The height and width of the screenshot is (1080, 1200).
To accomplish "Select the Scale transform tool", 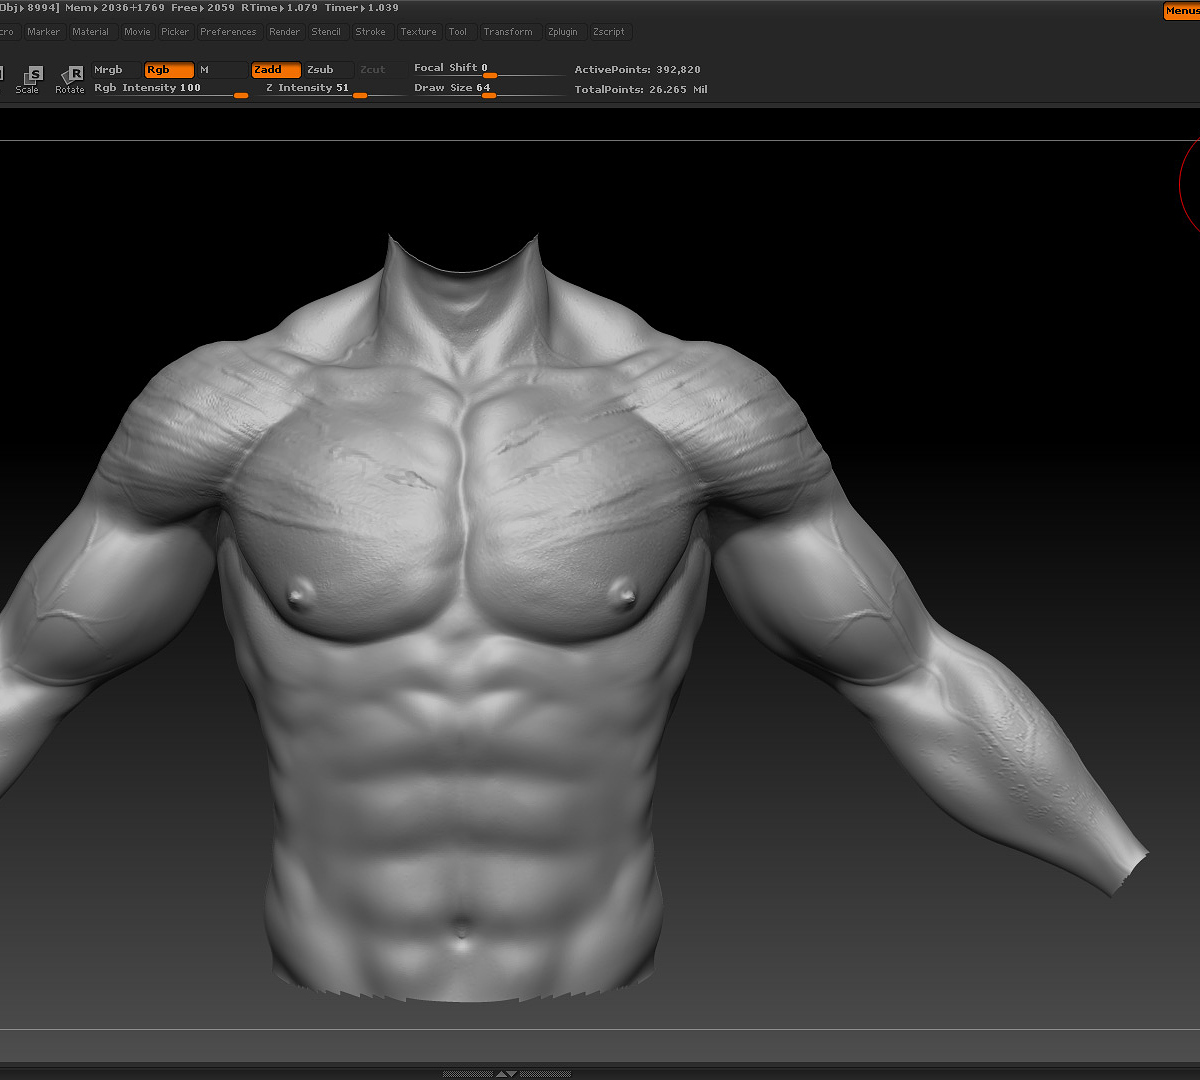I will pyautogui.click(x=29, y=79).
